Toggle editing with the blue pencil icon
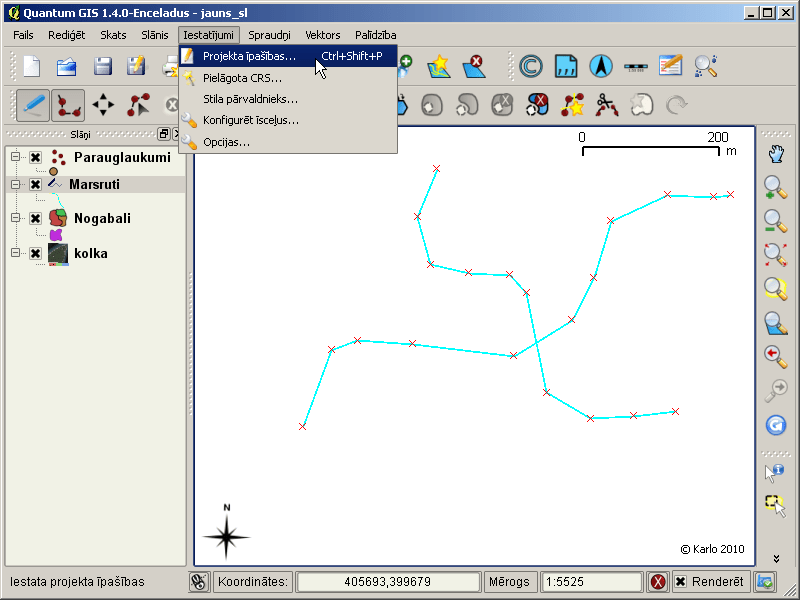The image size is (800, 600). point(33,105)
